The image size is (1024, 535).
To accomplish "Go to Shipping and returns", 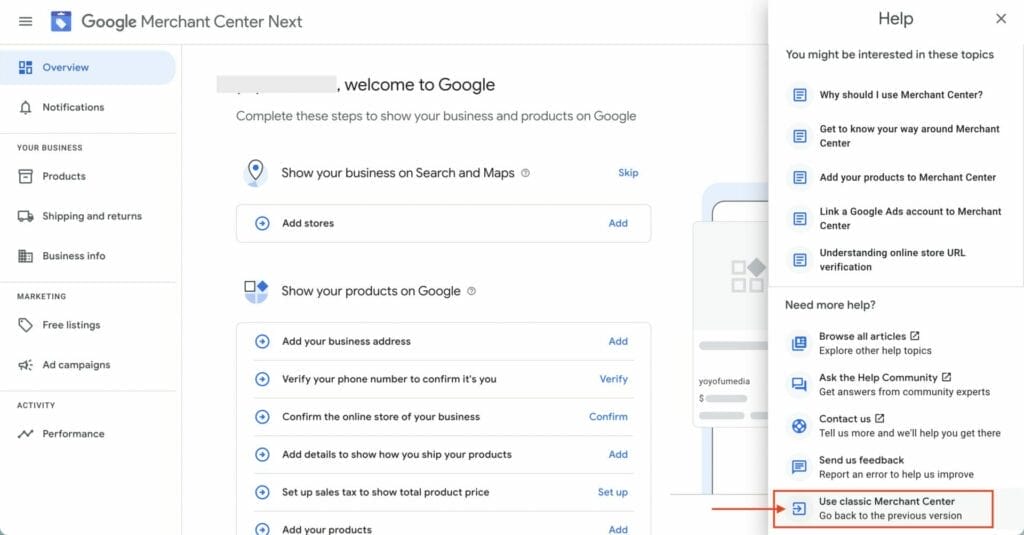I will coord(91,216).
